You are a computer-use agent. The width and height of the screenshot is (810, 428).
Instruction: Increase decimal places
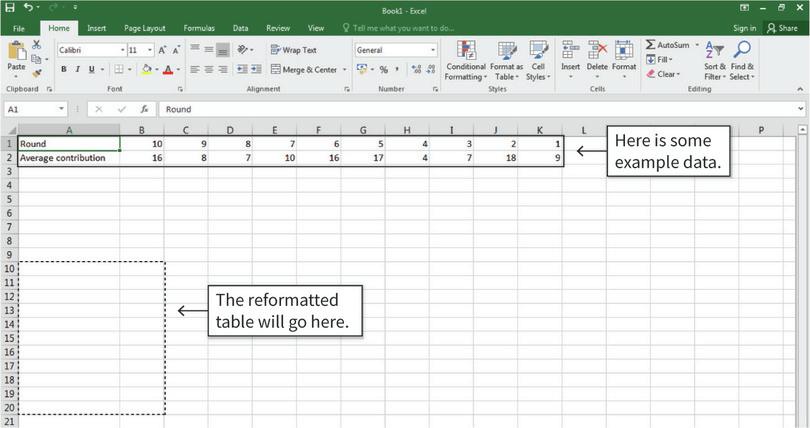pos(416,69)
